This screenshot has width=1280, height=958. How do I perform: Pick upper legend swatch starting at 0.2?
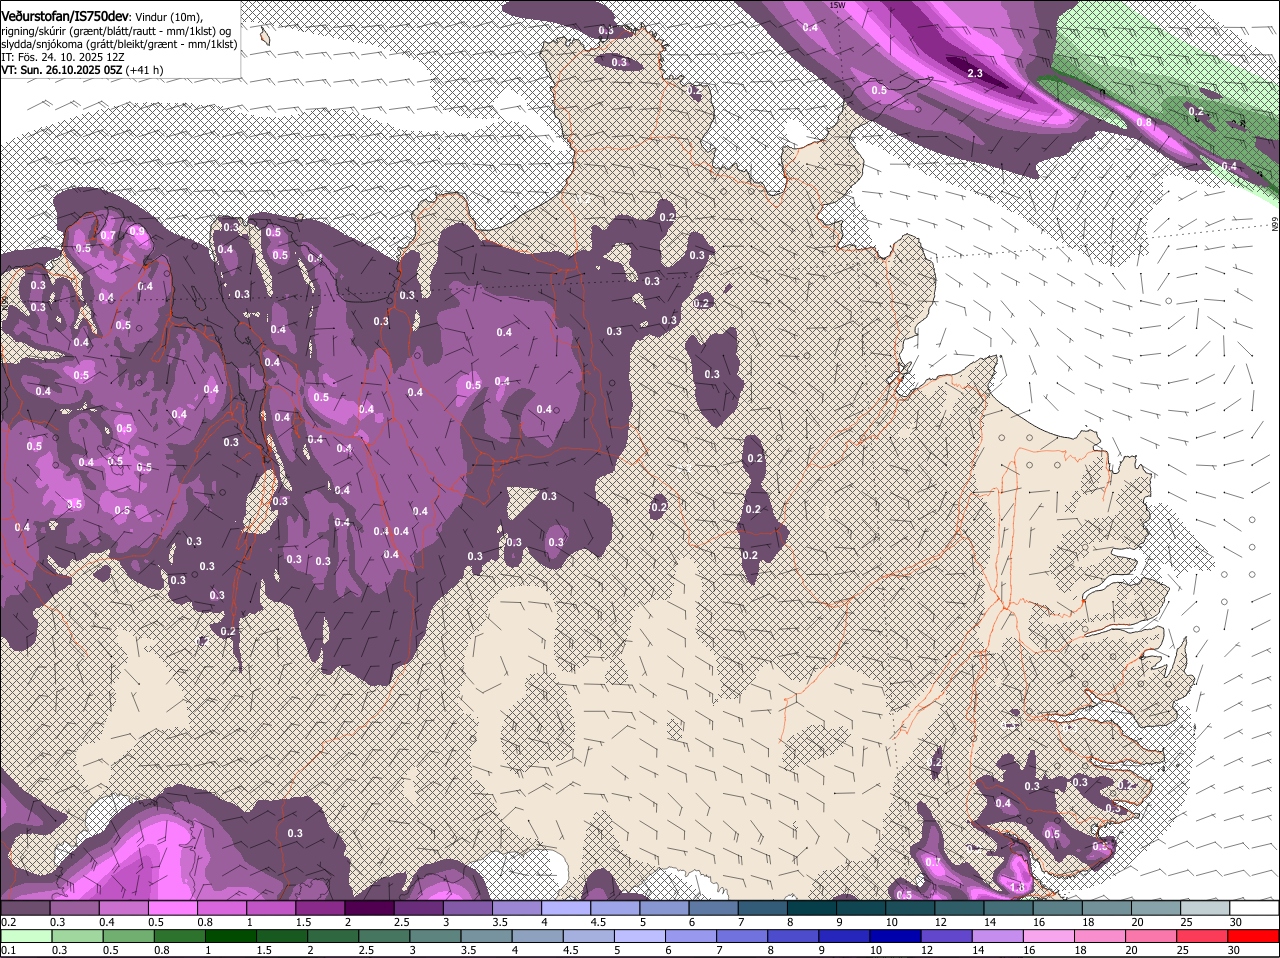tap(25, 907)
